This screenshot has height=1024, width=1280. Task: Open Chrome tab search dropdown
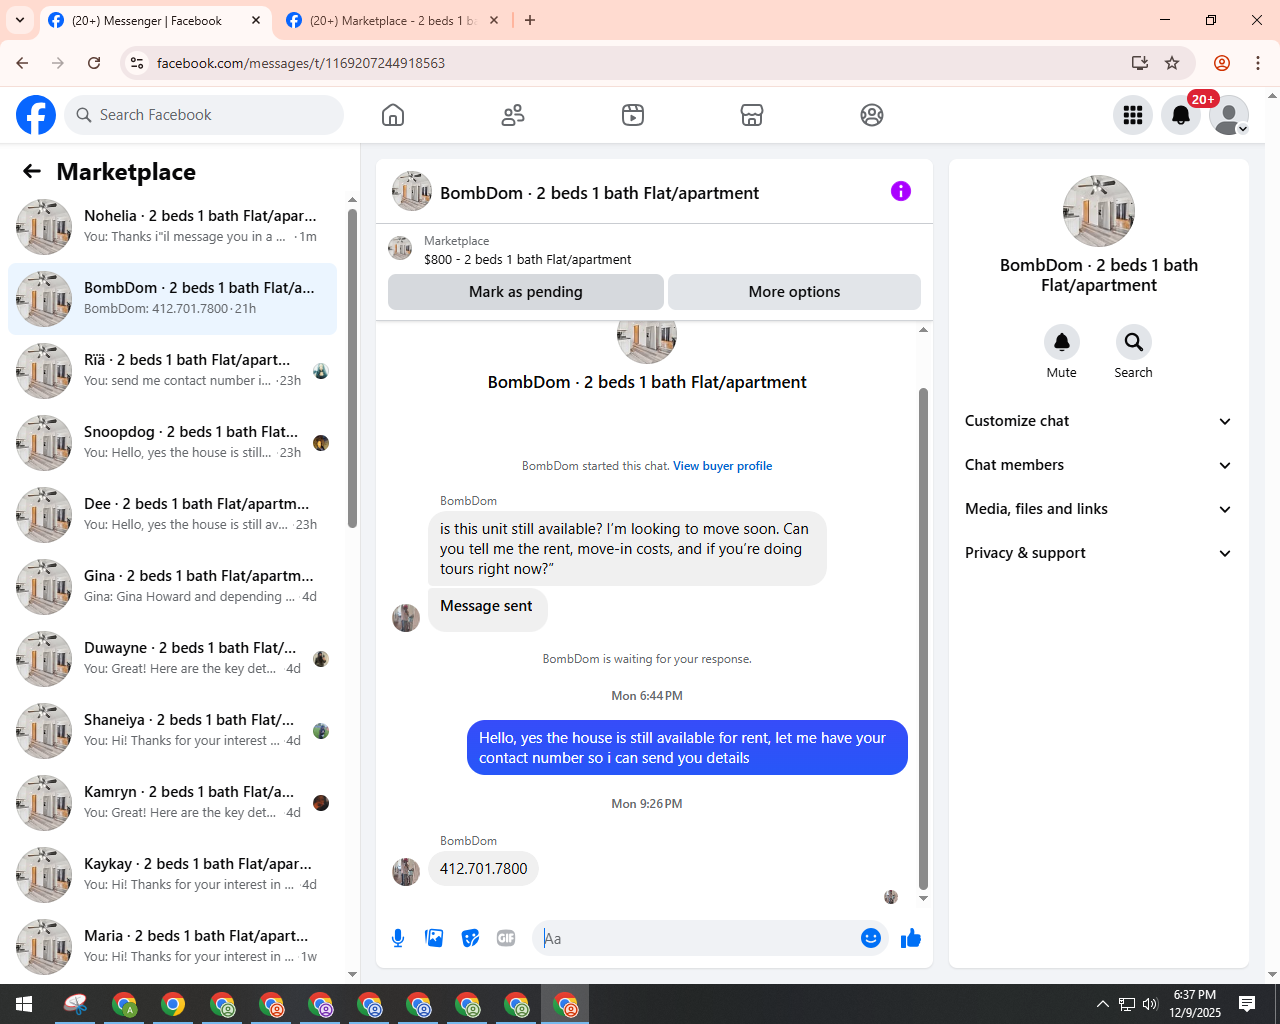[x=20, y=20]
